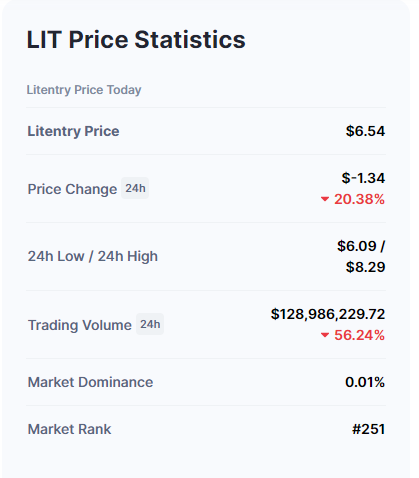Viewport: 419px width, 478px height.
Task: Select the 24h badge next to Trading Volume
Action: (150, 324)
